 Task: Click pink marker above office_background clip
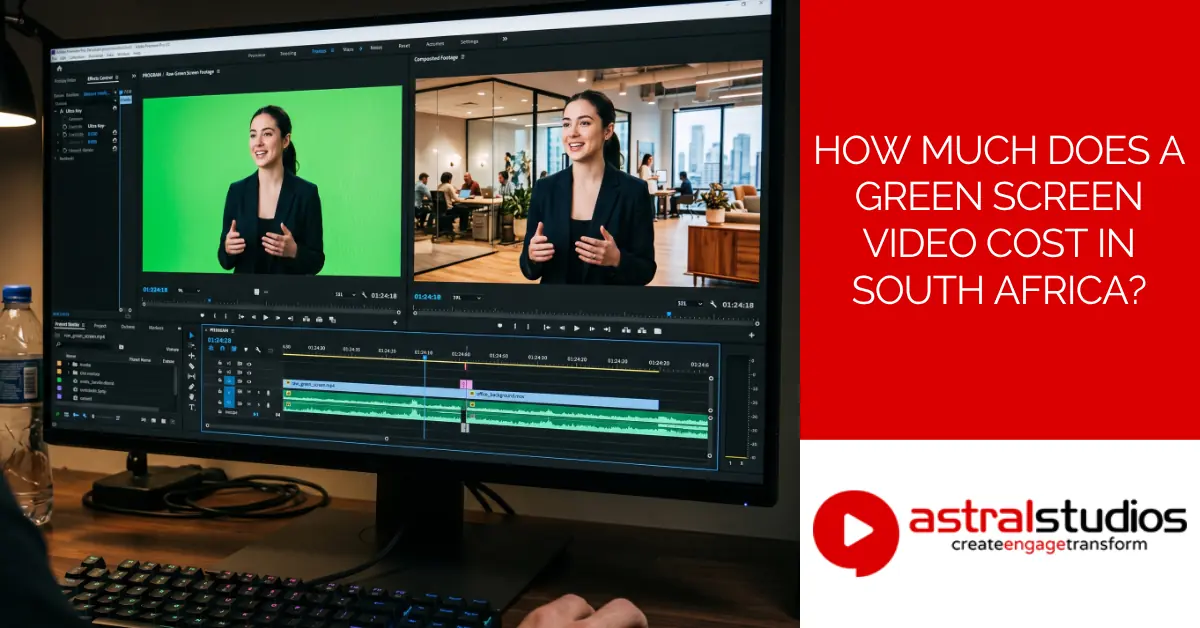tap(466, 384)
